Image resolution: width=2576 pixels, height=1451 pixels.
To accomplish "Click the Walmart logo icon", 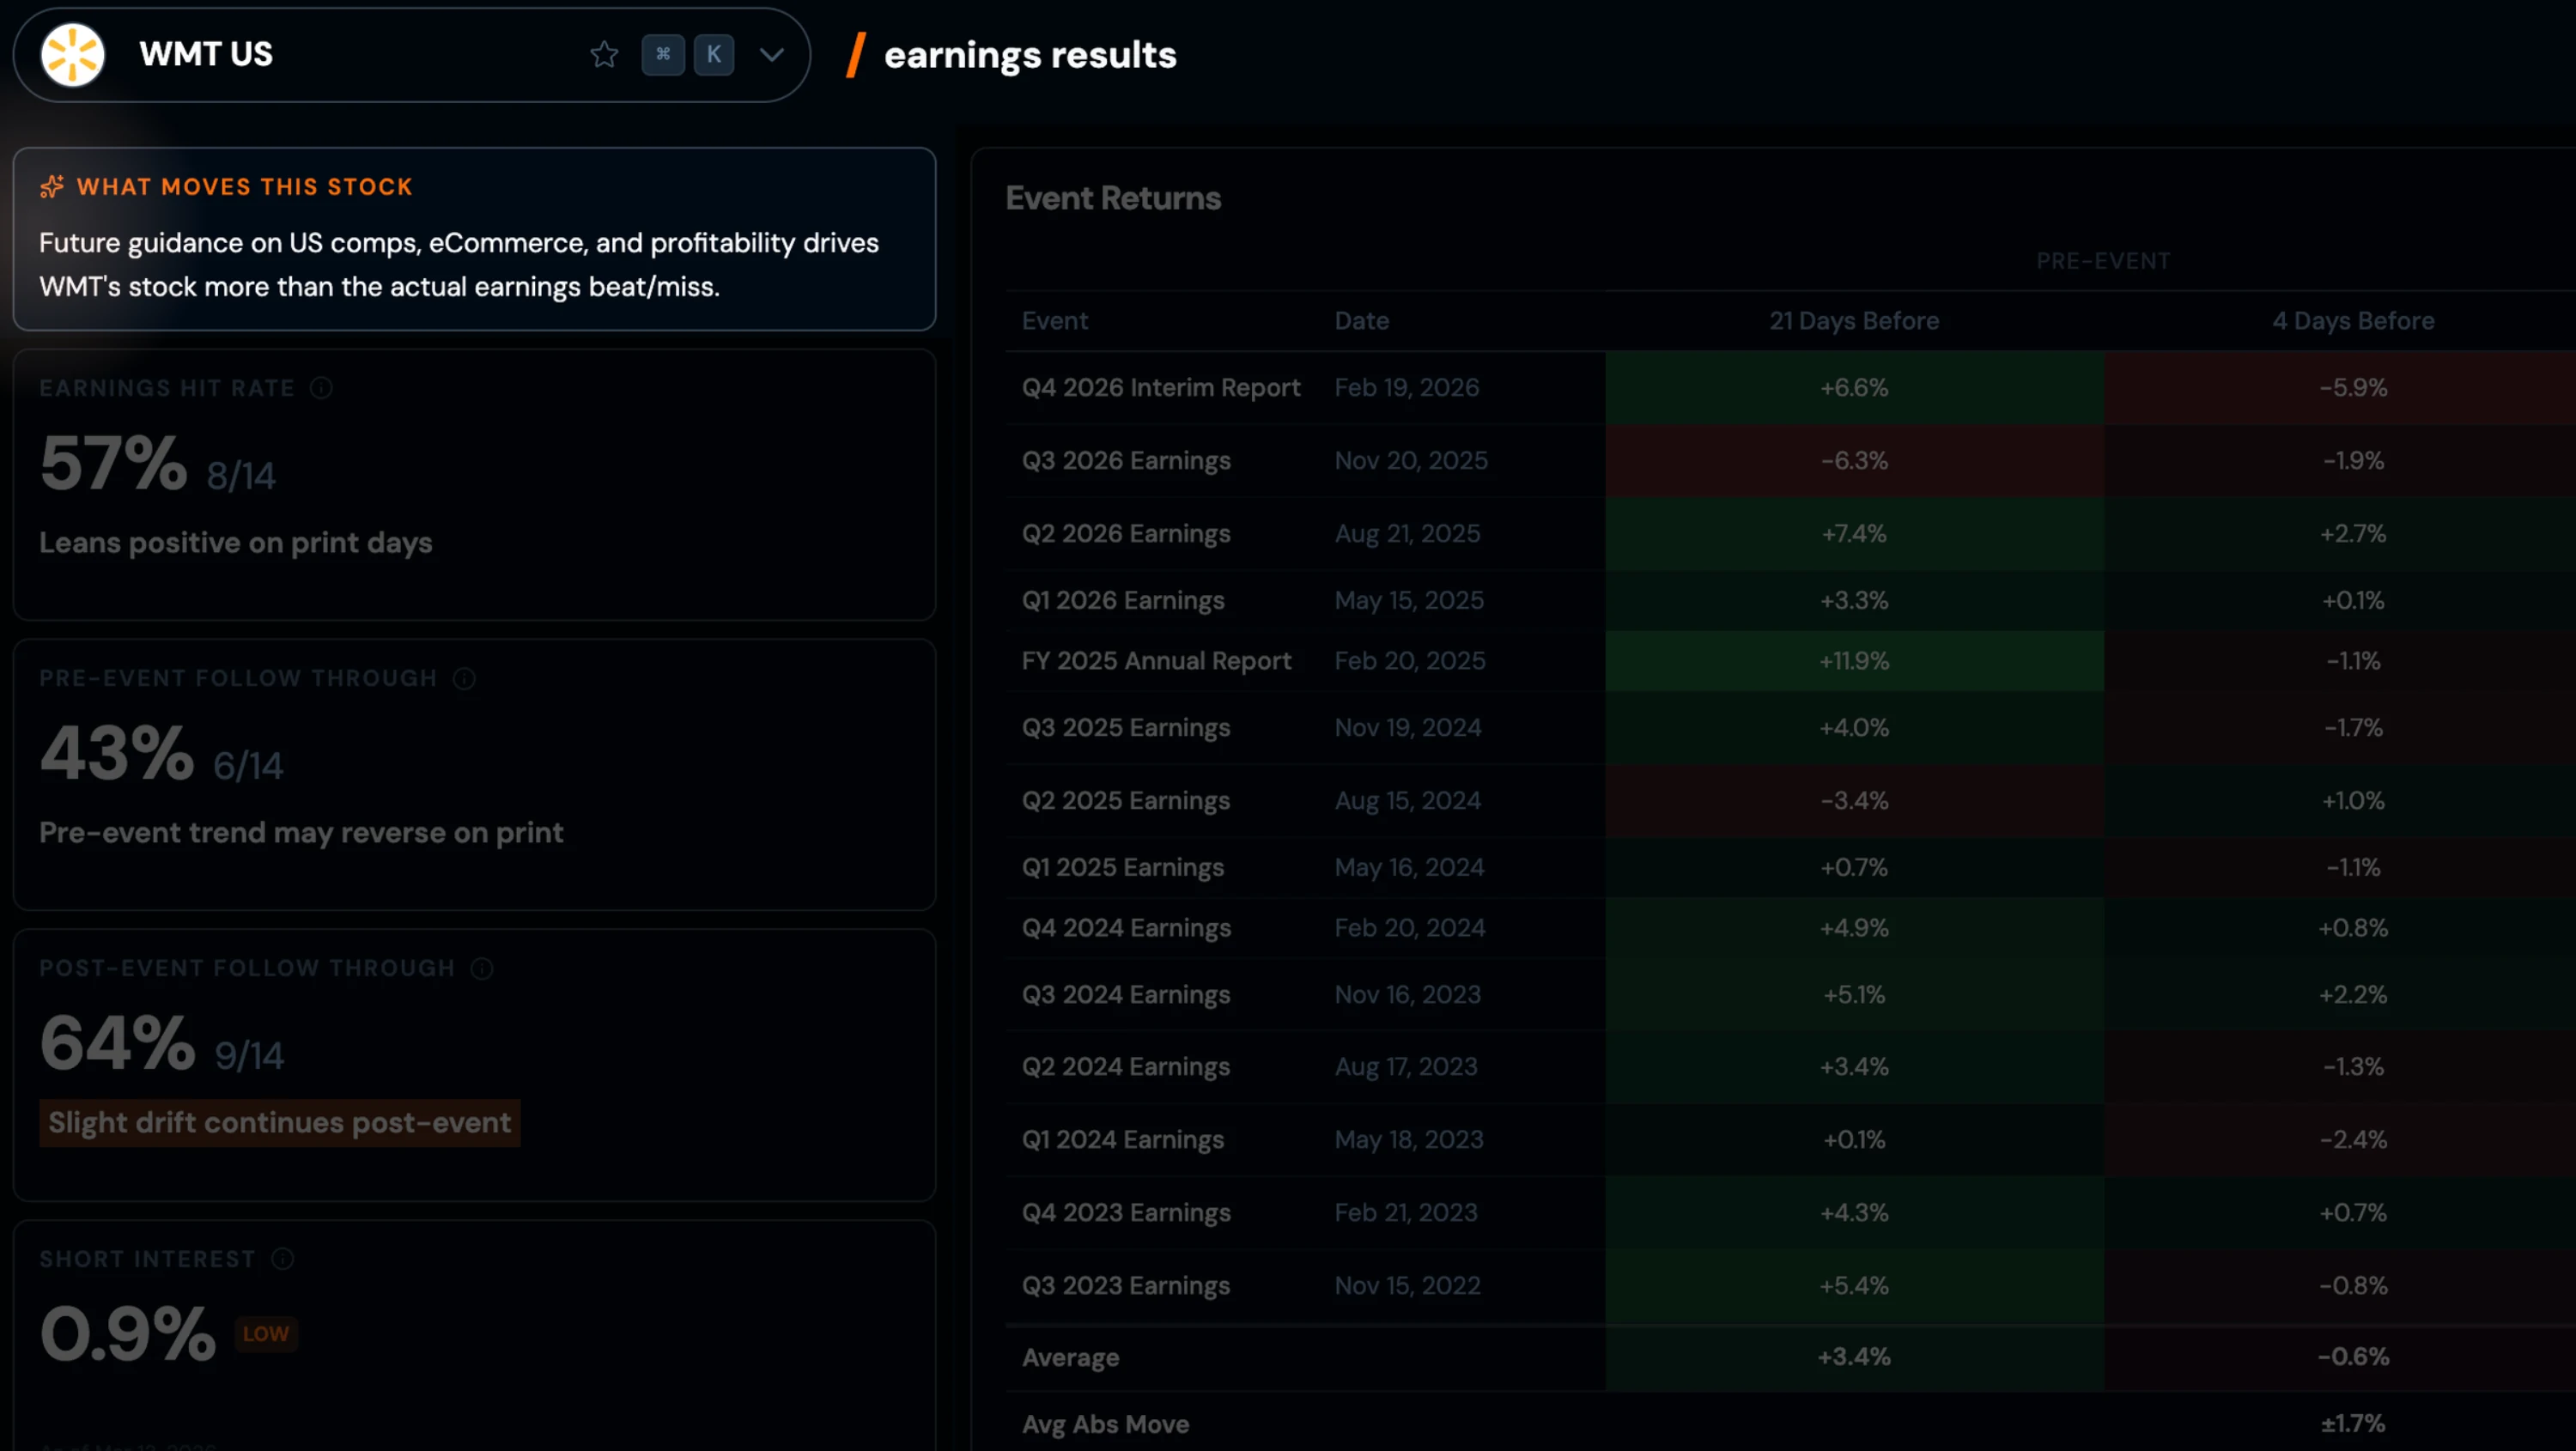I will 72,55.
